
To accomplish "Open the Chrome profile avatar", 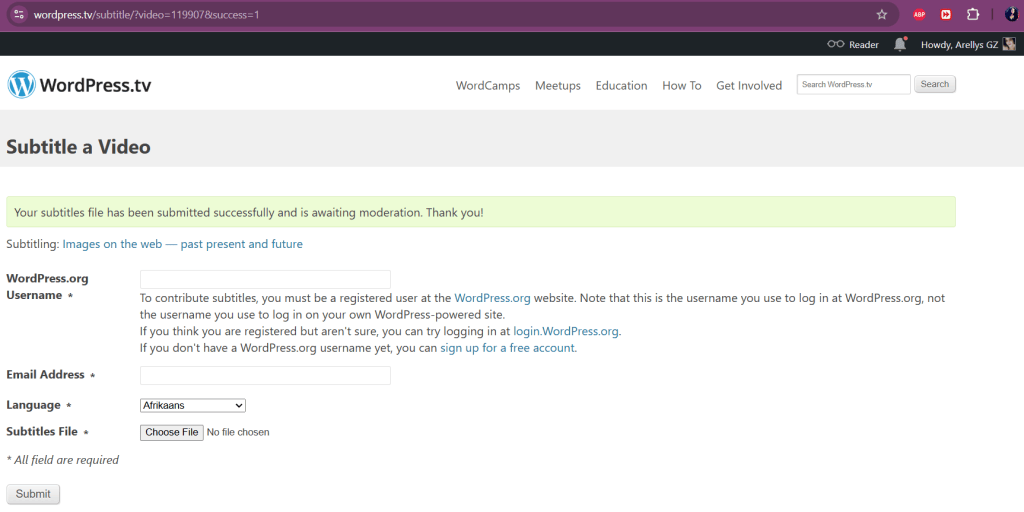I will click(1011, 14).
